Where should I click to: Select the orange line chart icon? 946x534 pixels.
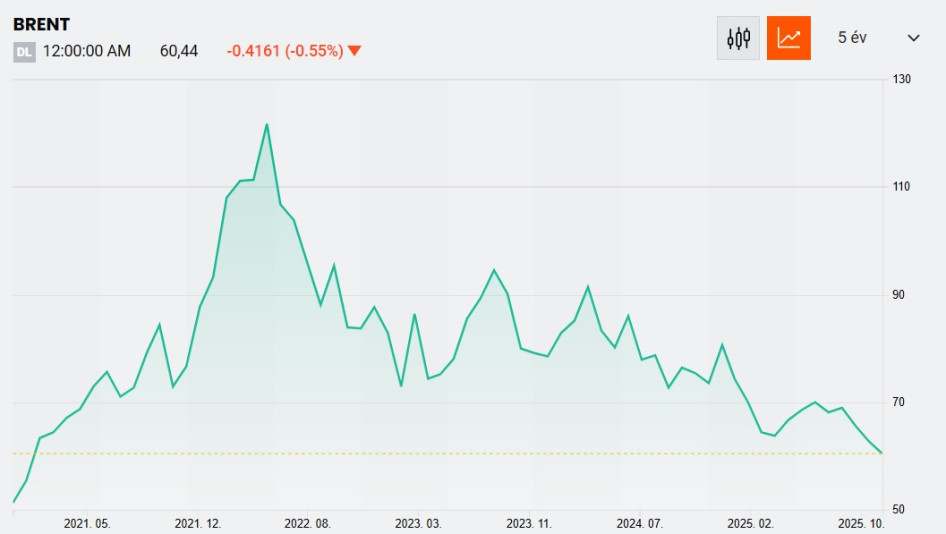789,38
